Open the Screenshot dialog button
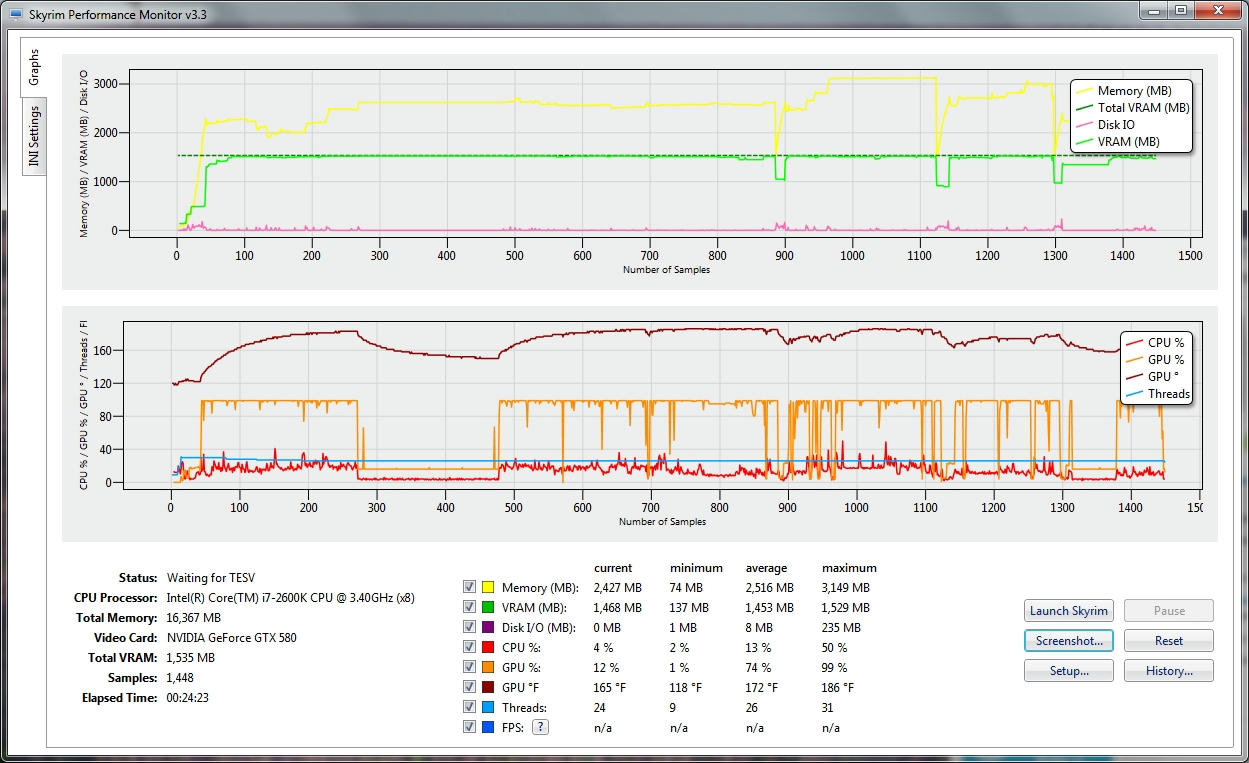 [x=1068, y=641]
